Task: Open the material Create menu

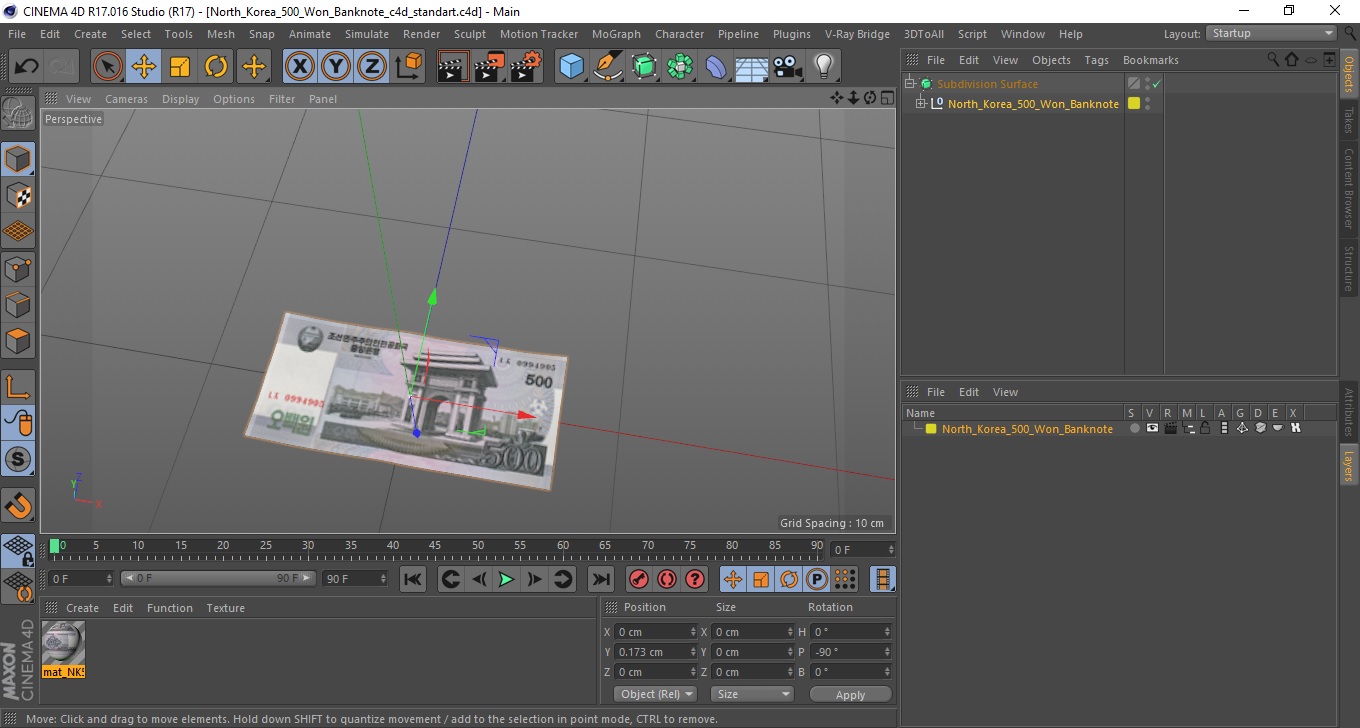Action: coord(82,608)
